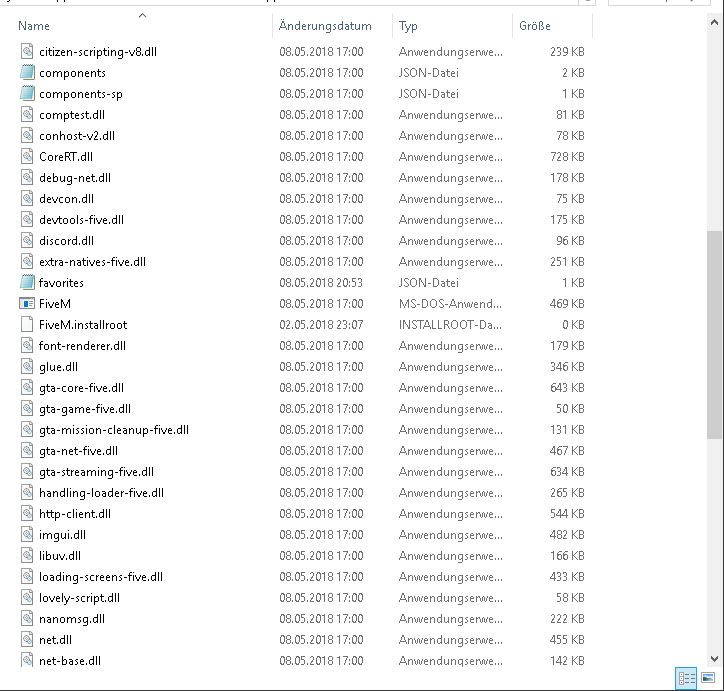Click the INSTALLROOT-Da... type cell
The height and width of the screenshot is (691, 724).
[x=450, y=324]
